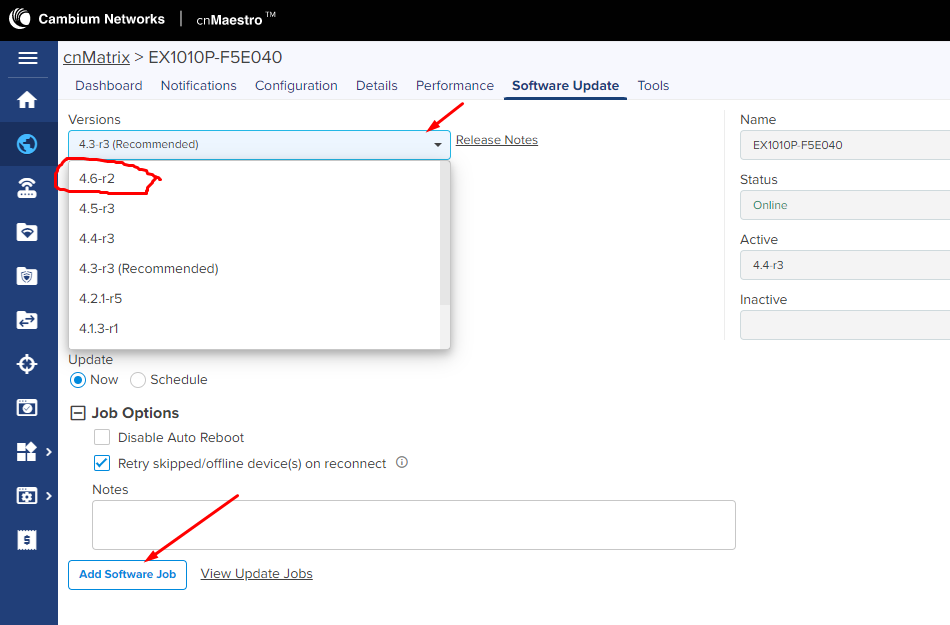Click the receipt dollar icon in sidebar
Screen dimensions: 950x625
tap(28, 540)
